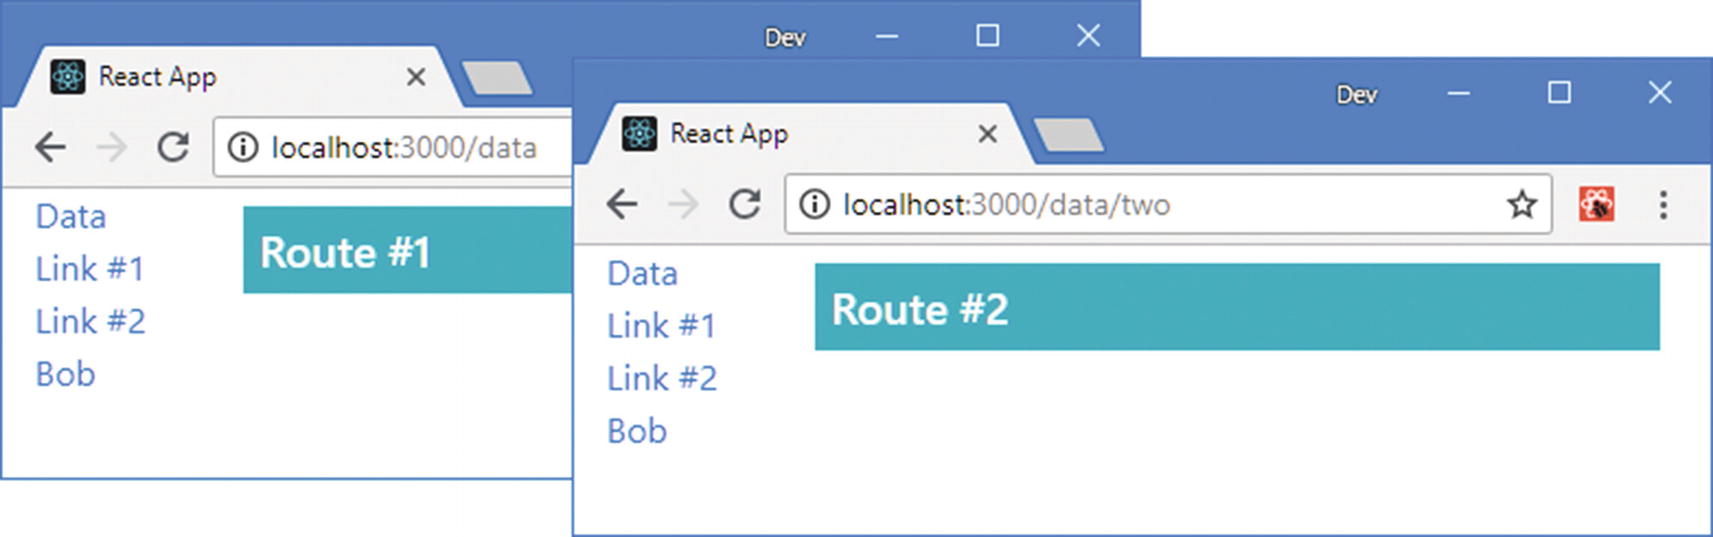Click the Link #2 link in the front window
This screenshot has width=1713, height=537.
[x=662, y=379]
